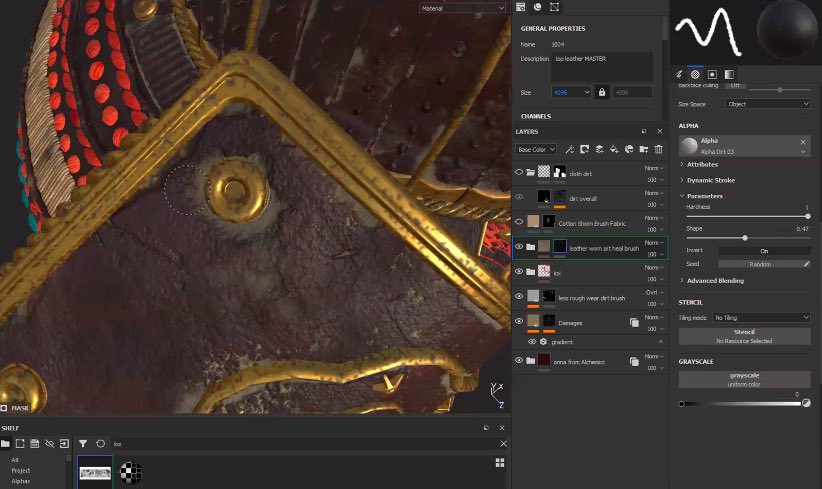Adjust the Hardness slider
The height and width of the screenshot is (489, 822).
(x=748, y=216)
